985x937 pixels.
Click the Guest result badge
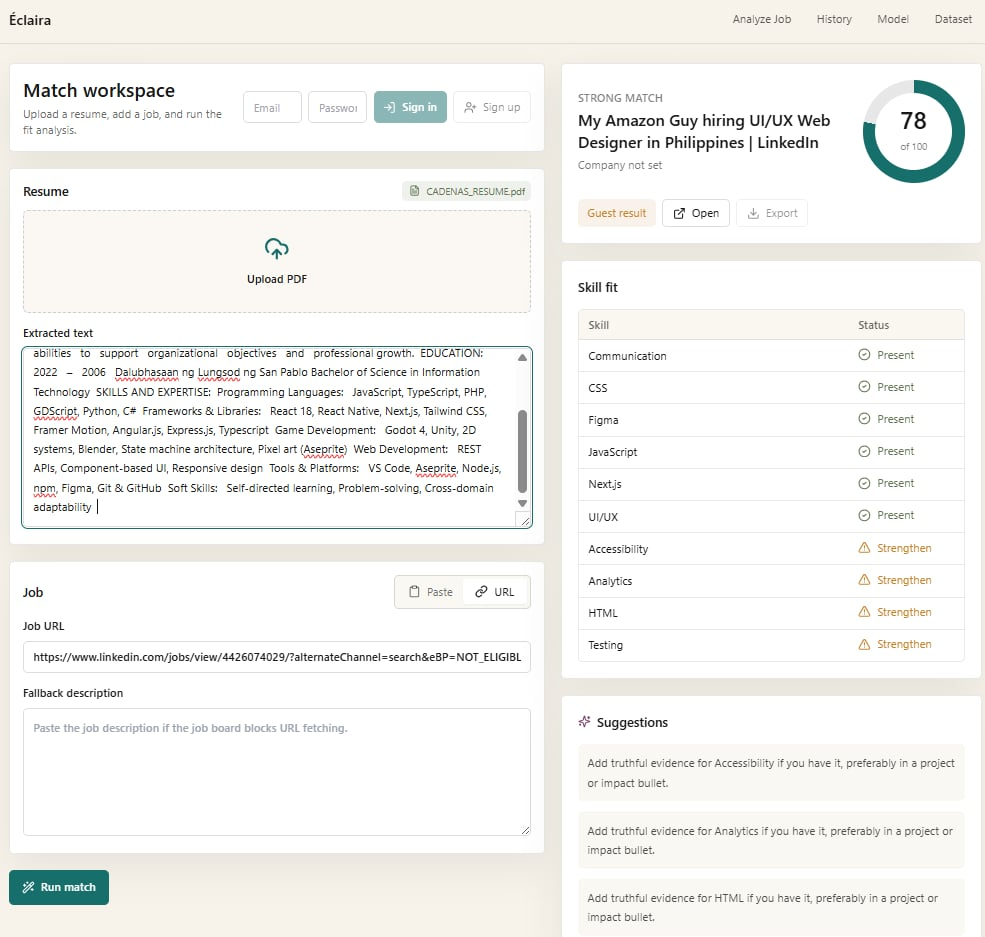[616, 214]
